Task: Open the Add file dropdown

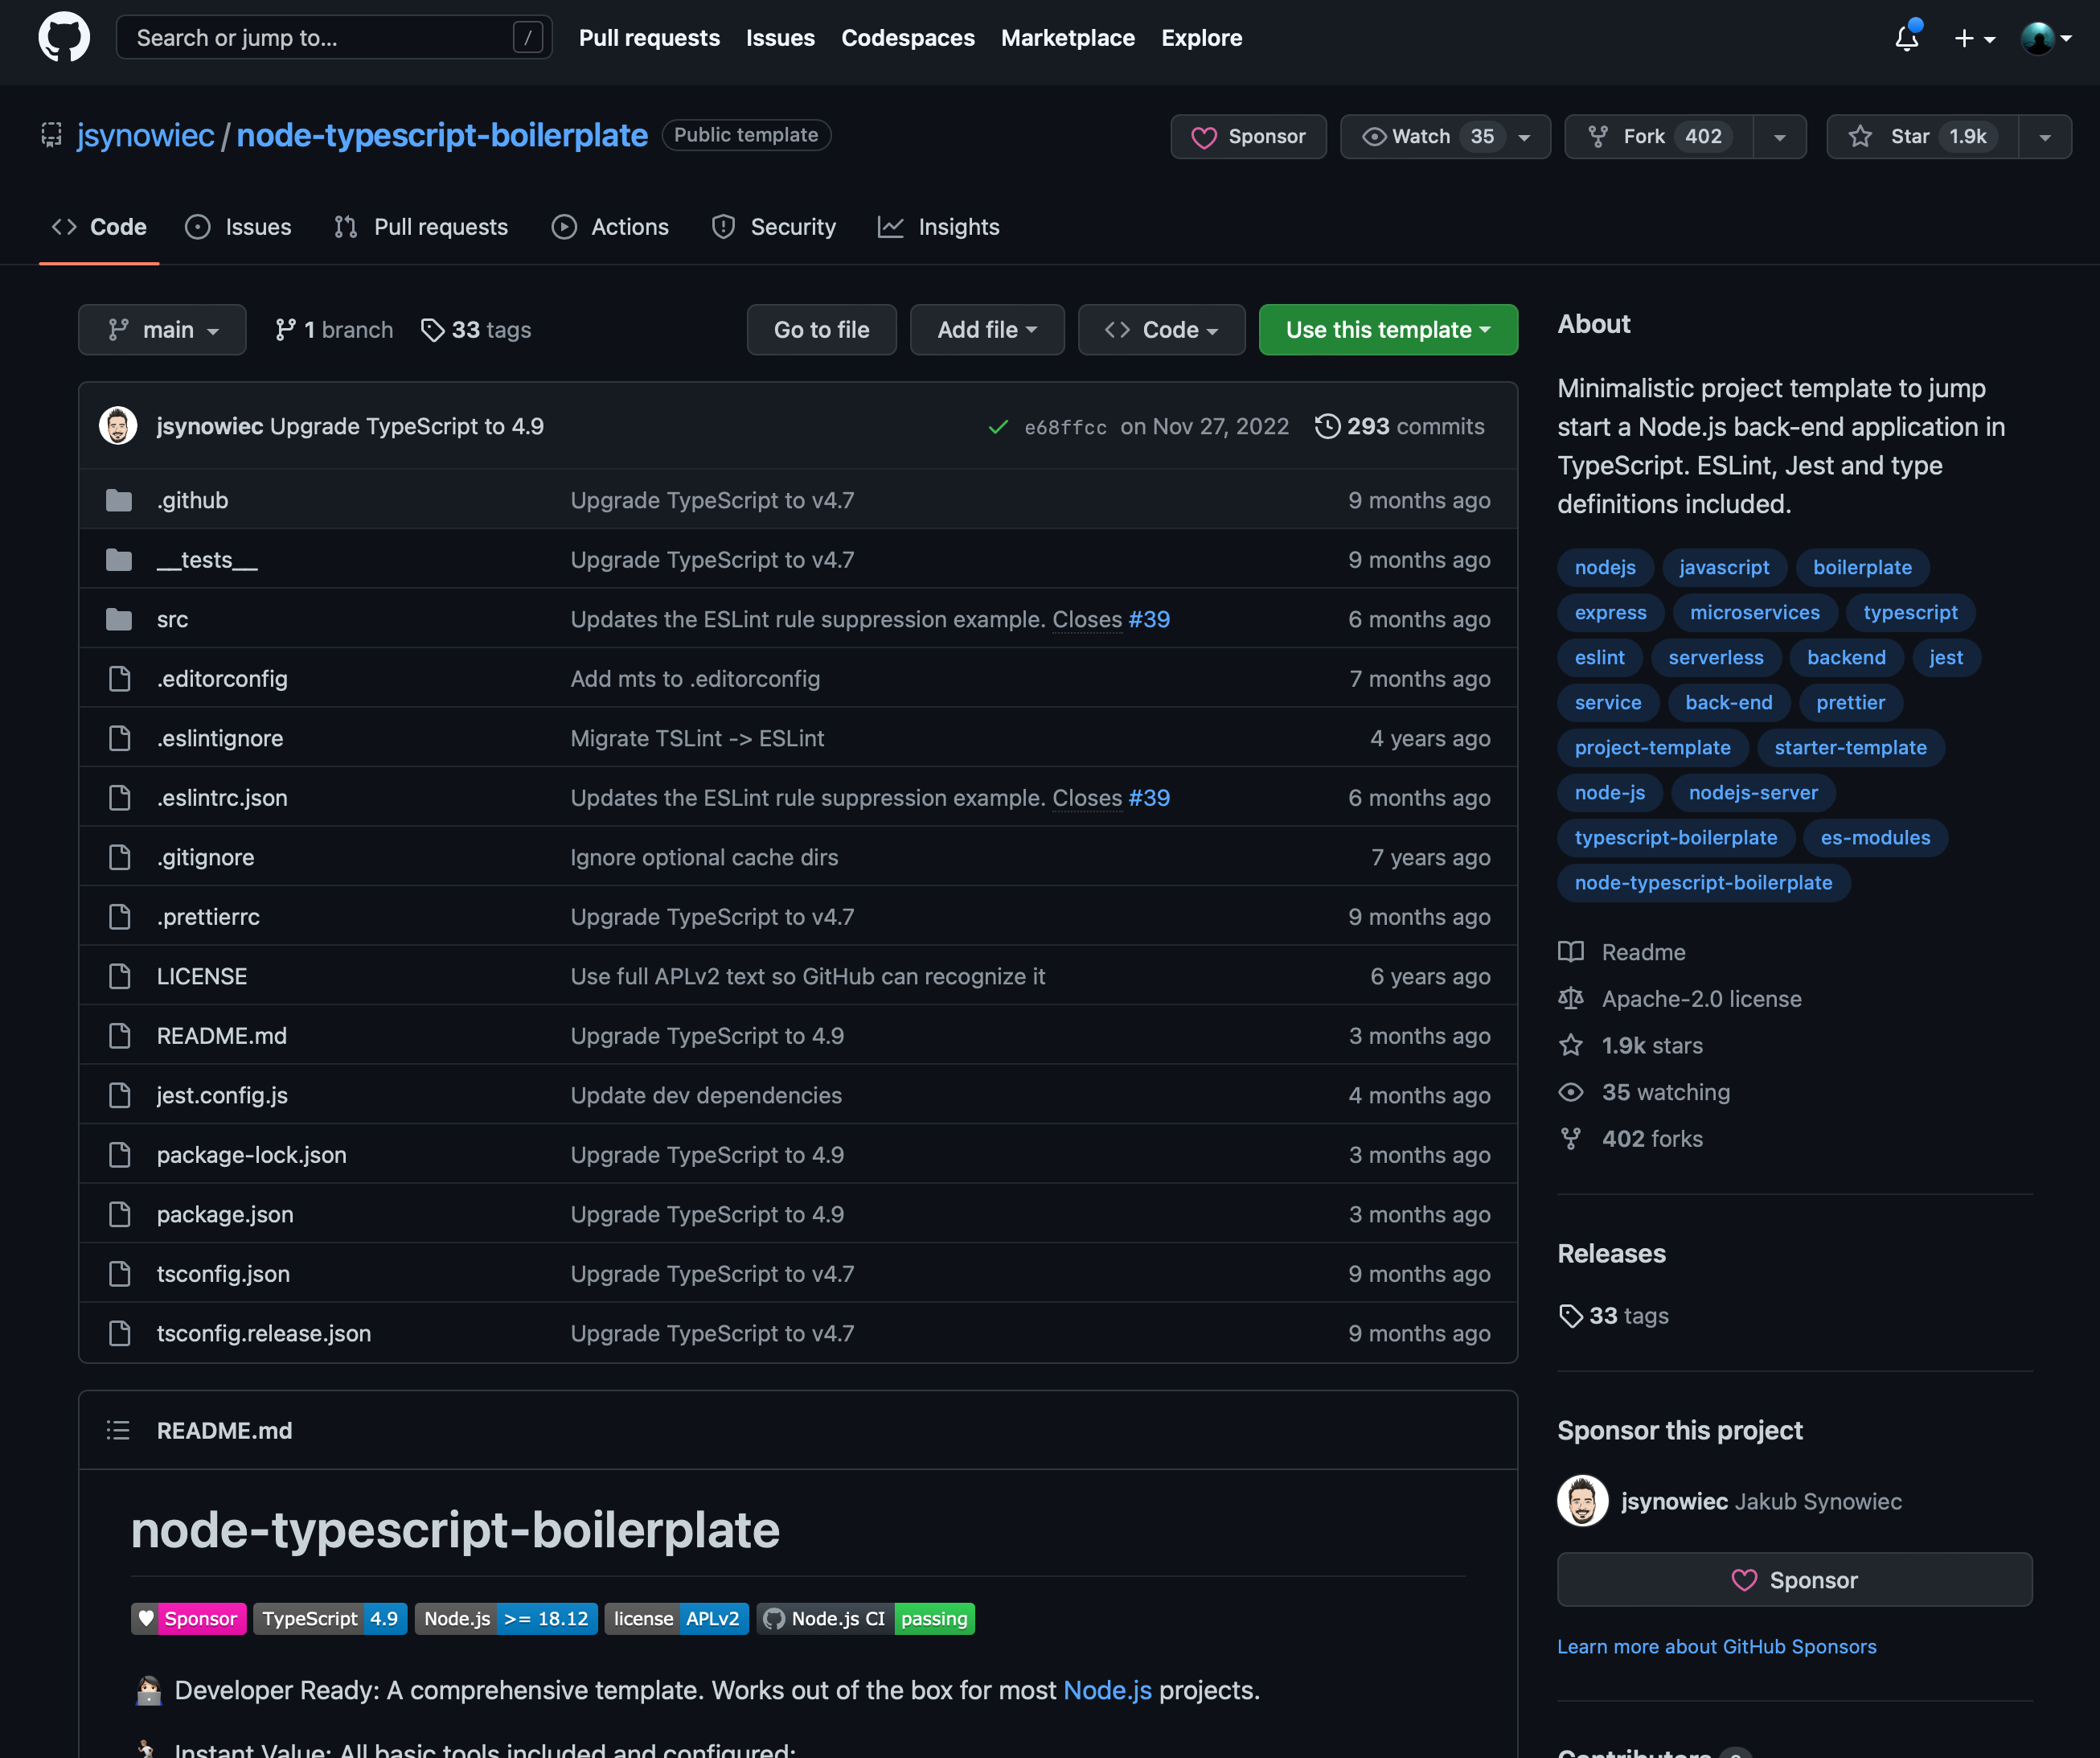Action: [987, 330]
